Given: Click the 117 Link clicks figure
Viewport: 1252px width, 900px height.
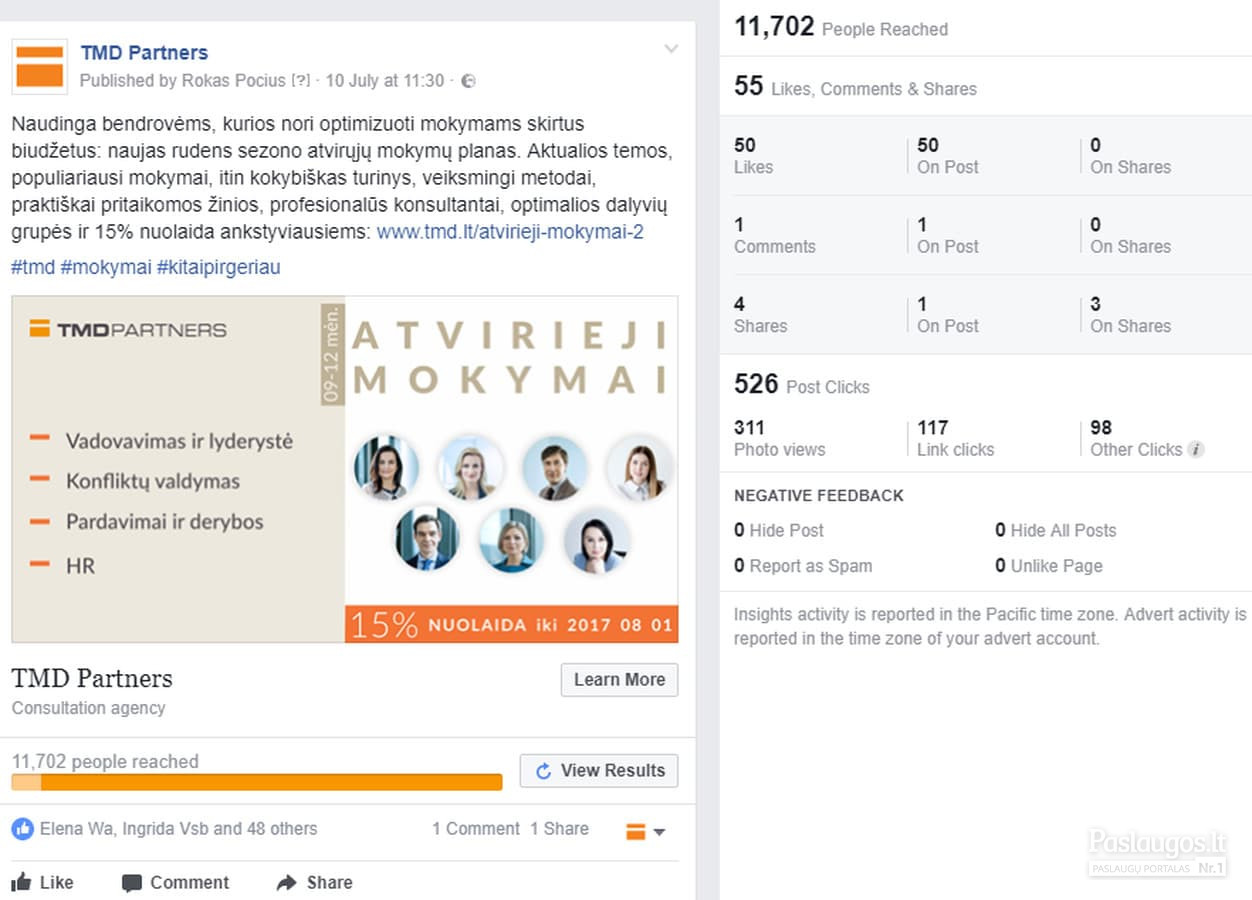Looking at the screenshot, I should point(956,438).
